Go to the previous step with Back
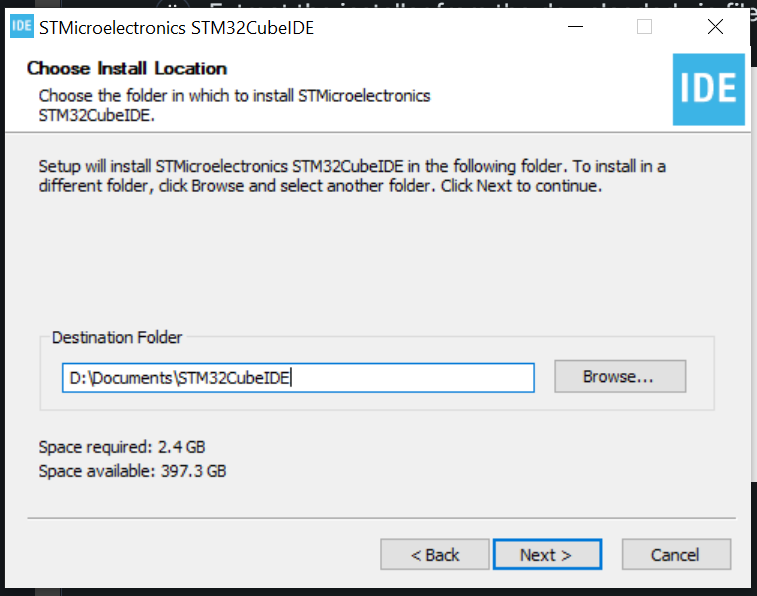Screen dimensions: 757x596 pyautogui.click(x=435, y=554)
